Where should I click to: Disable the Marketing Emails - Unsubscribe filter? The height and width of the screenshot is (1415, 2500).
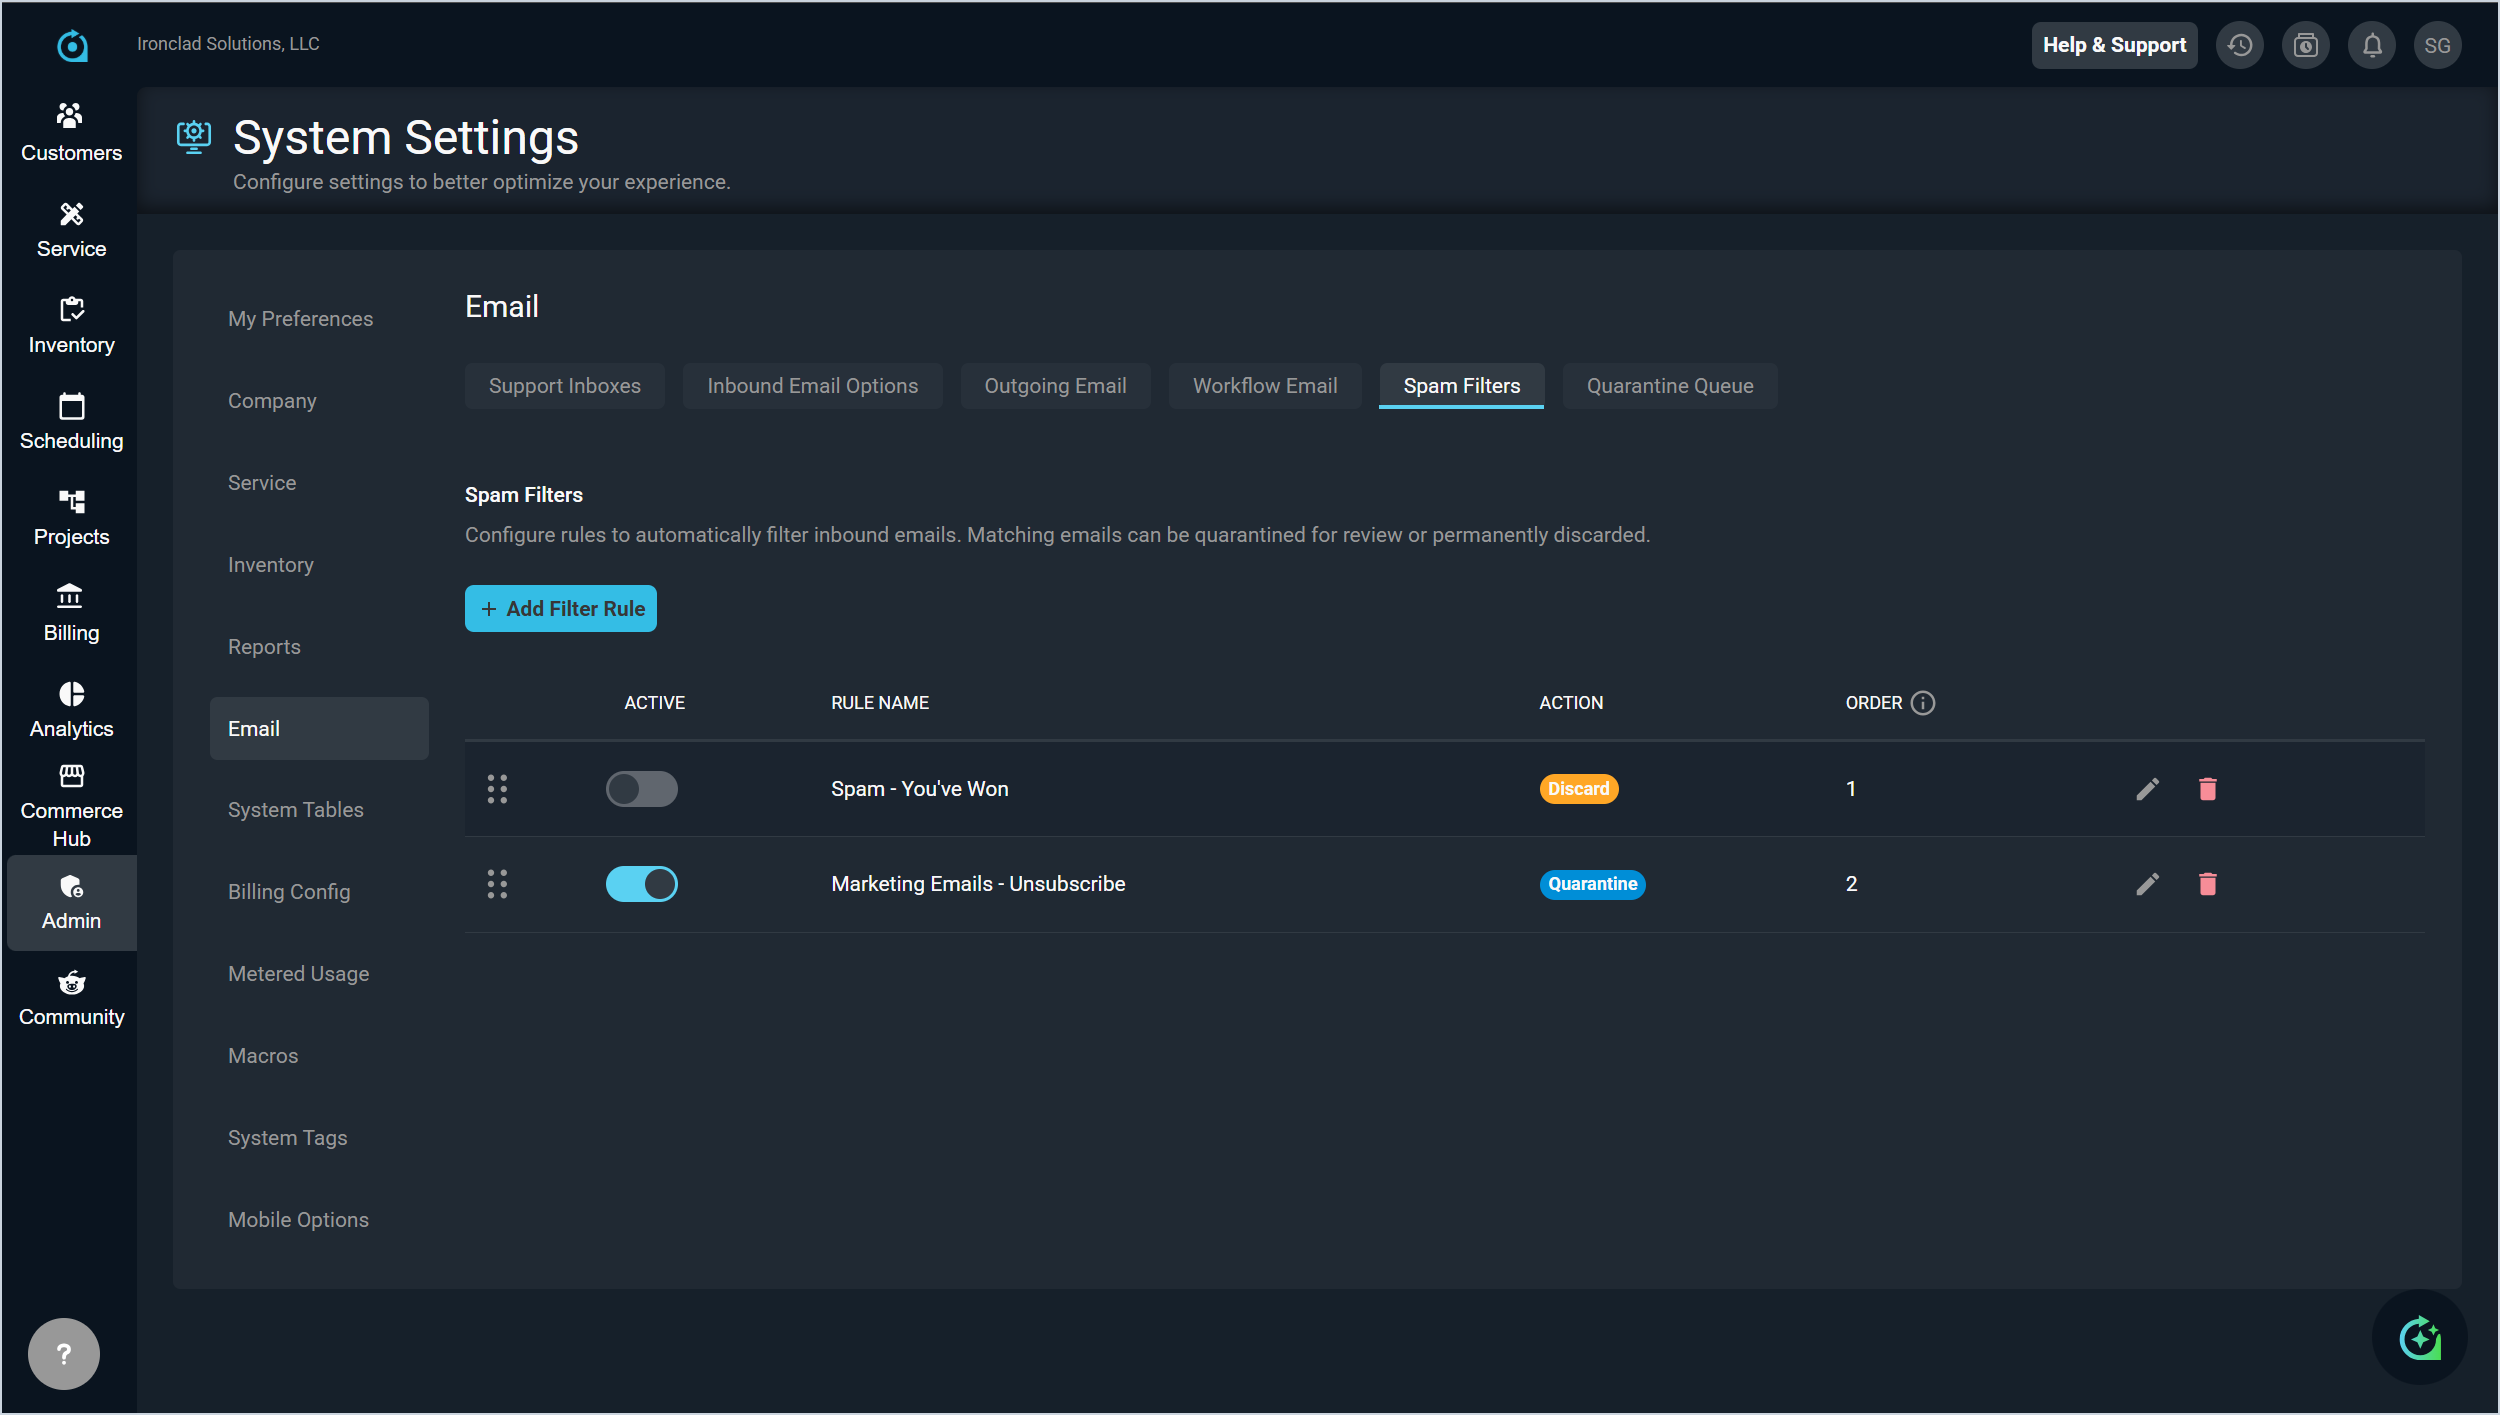coord(641,884)
